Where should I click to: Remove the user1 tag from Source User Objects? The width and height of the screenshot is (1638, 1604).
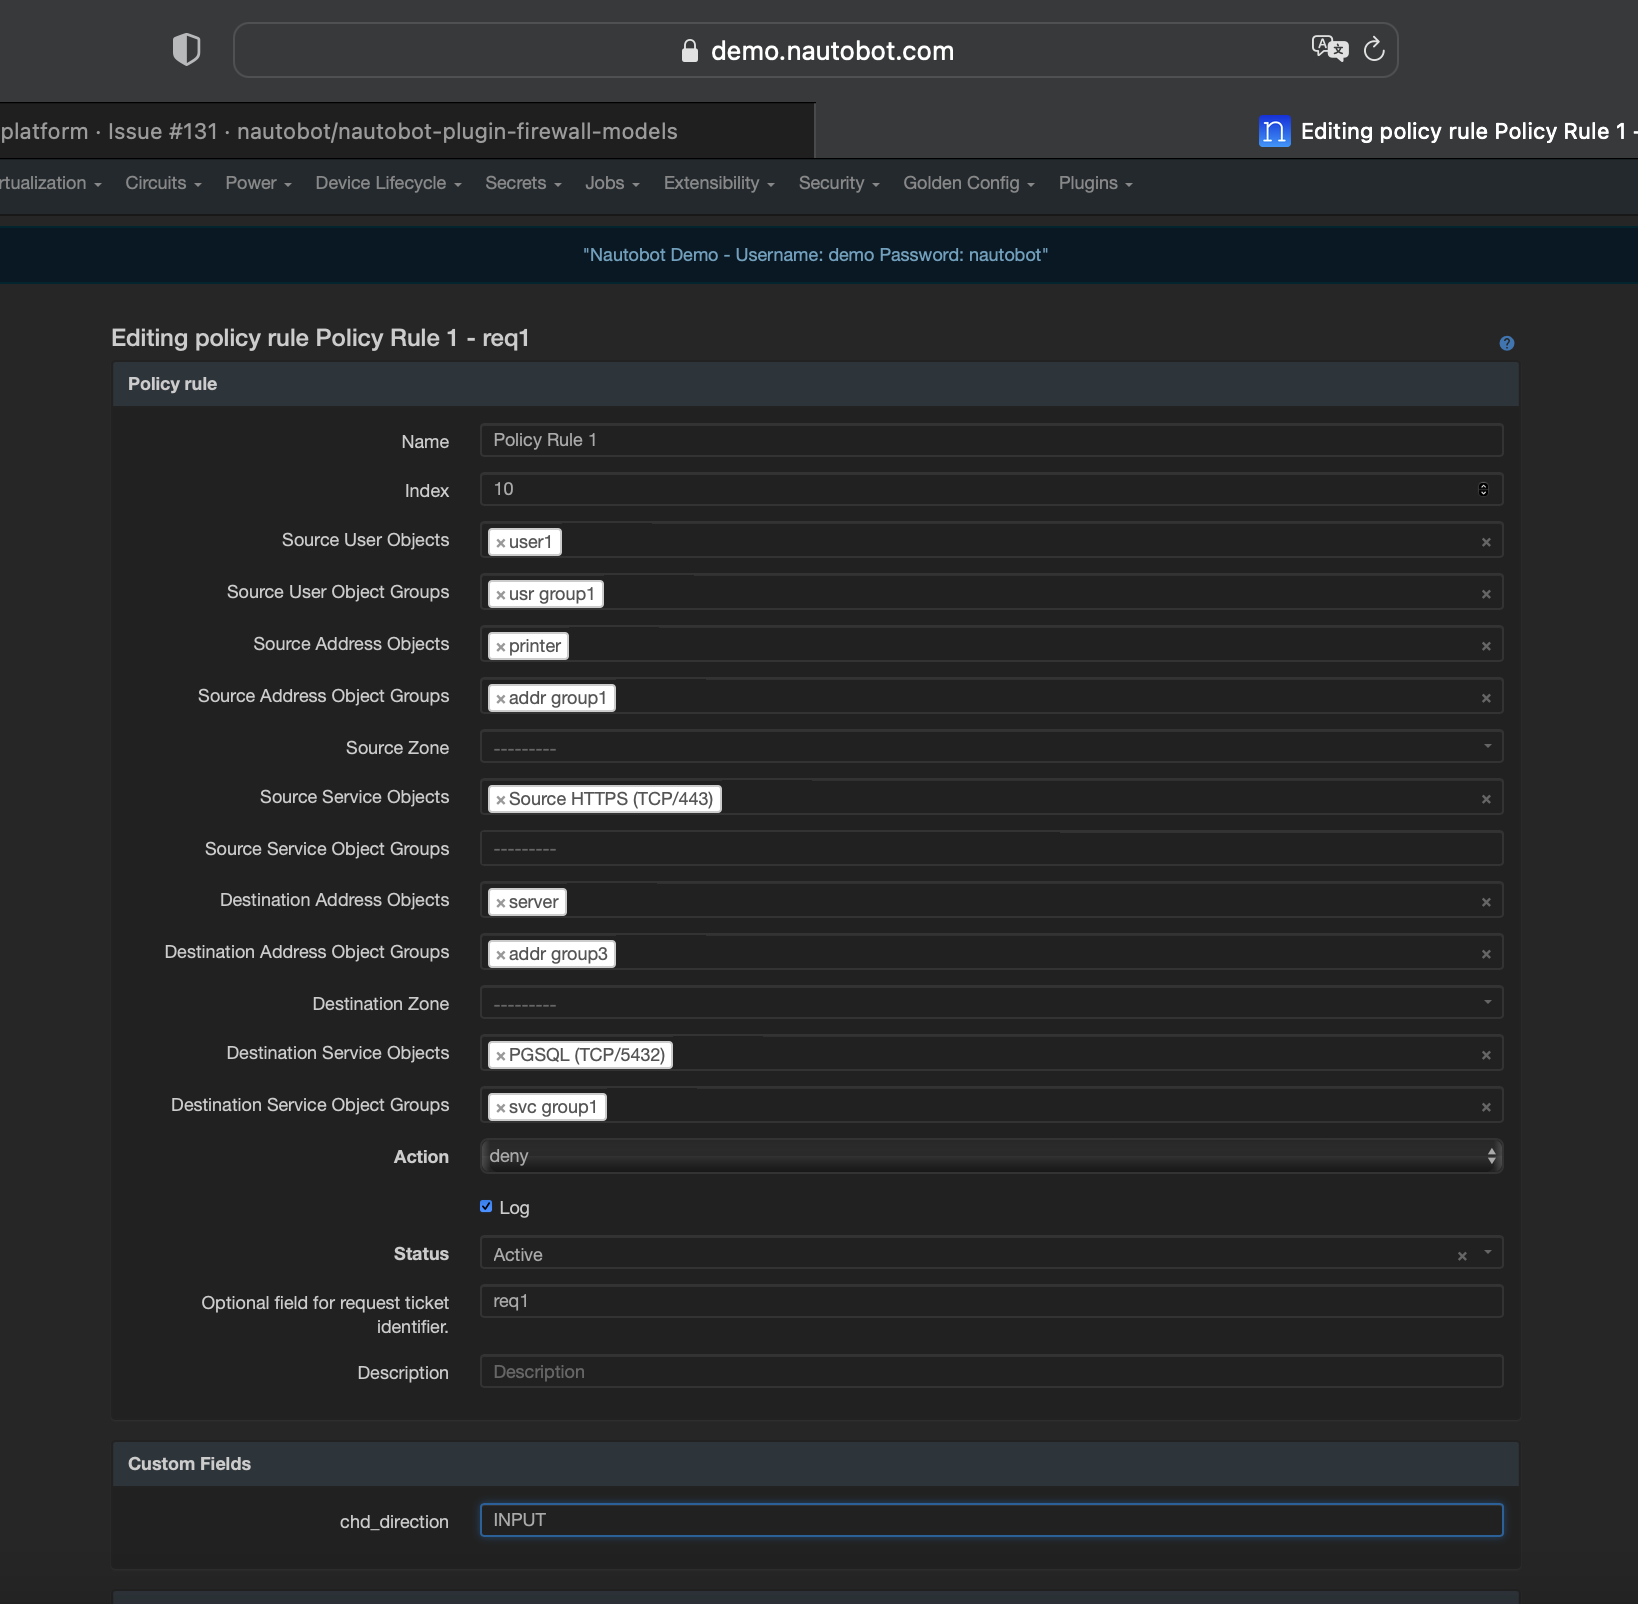499,541
